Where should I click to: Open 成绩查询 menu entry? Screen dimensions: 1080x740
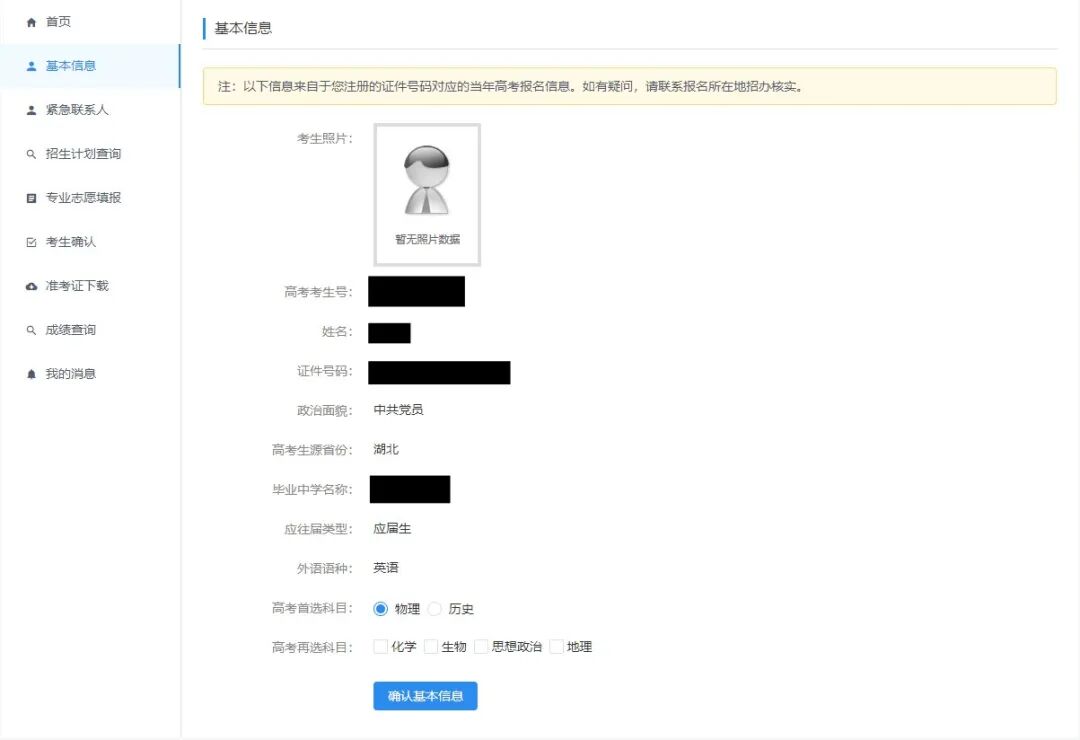pos(90,331)
